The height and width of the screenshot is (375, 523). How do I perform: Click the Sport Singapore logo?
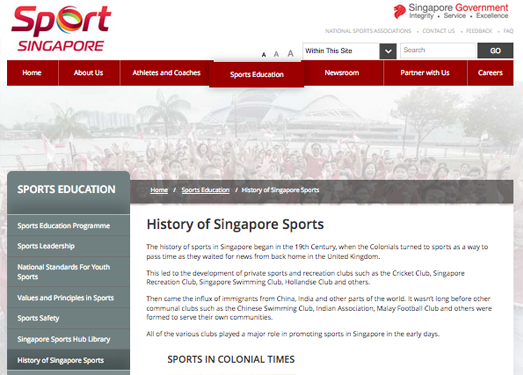tap(61, 29)
